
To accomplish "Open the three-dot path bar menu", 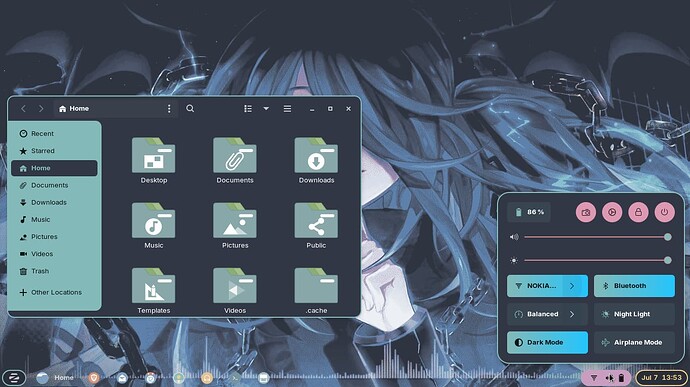I will [x=169, y=108].
